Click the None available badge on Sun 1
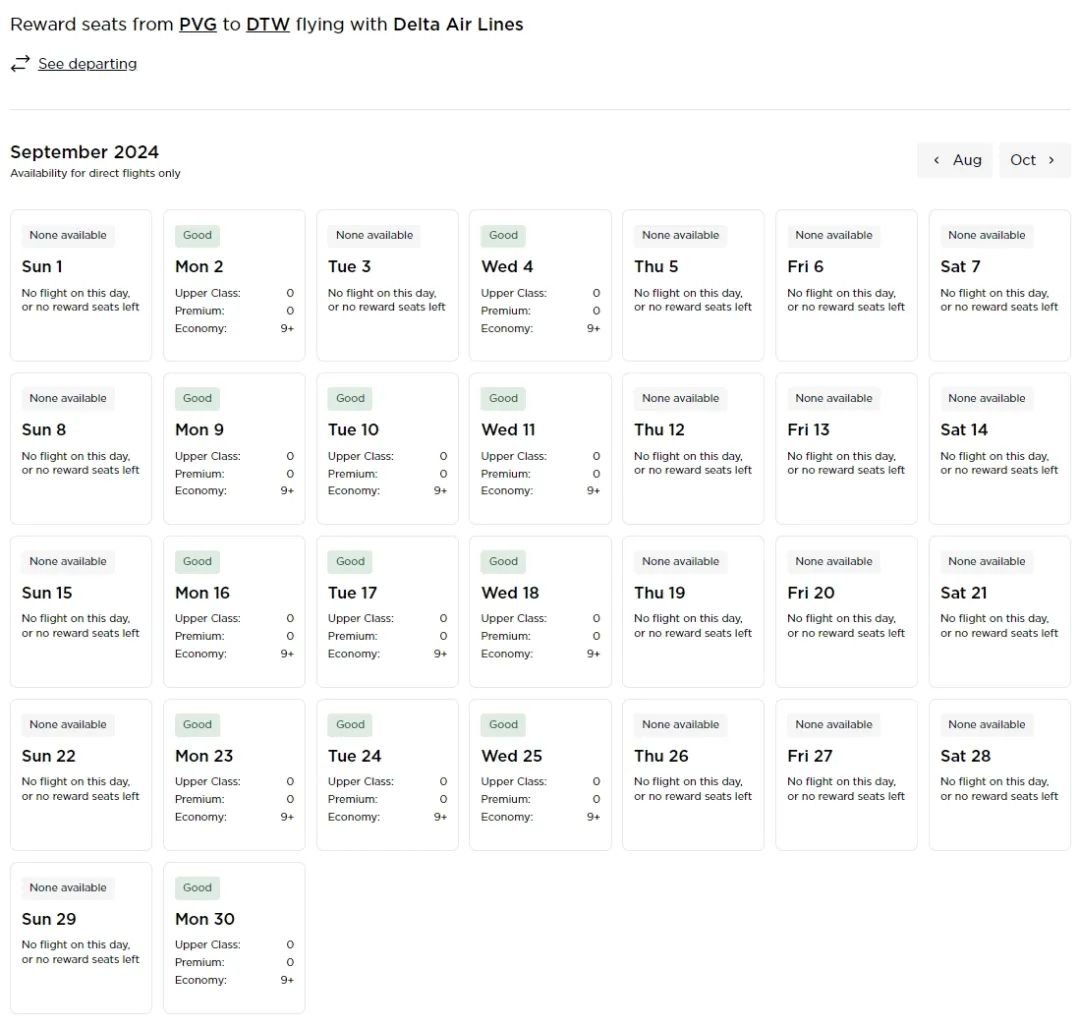The height and width of the screenshot is (1026, 1080). pos(68,236)
